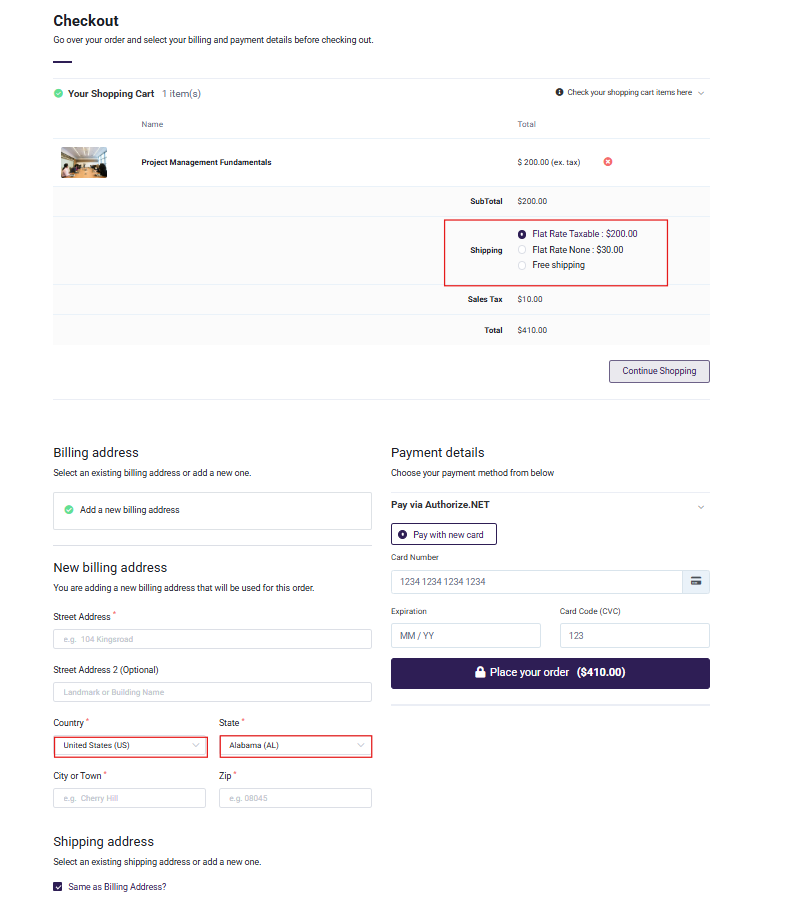This screenshot has width=812, height=902.
Task: Click the info icon near cart items note
Action: coord(560,93)
